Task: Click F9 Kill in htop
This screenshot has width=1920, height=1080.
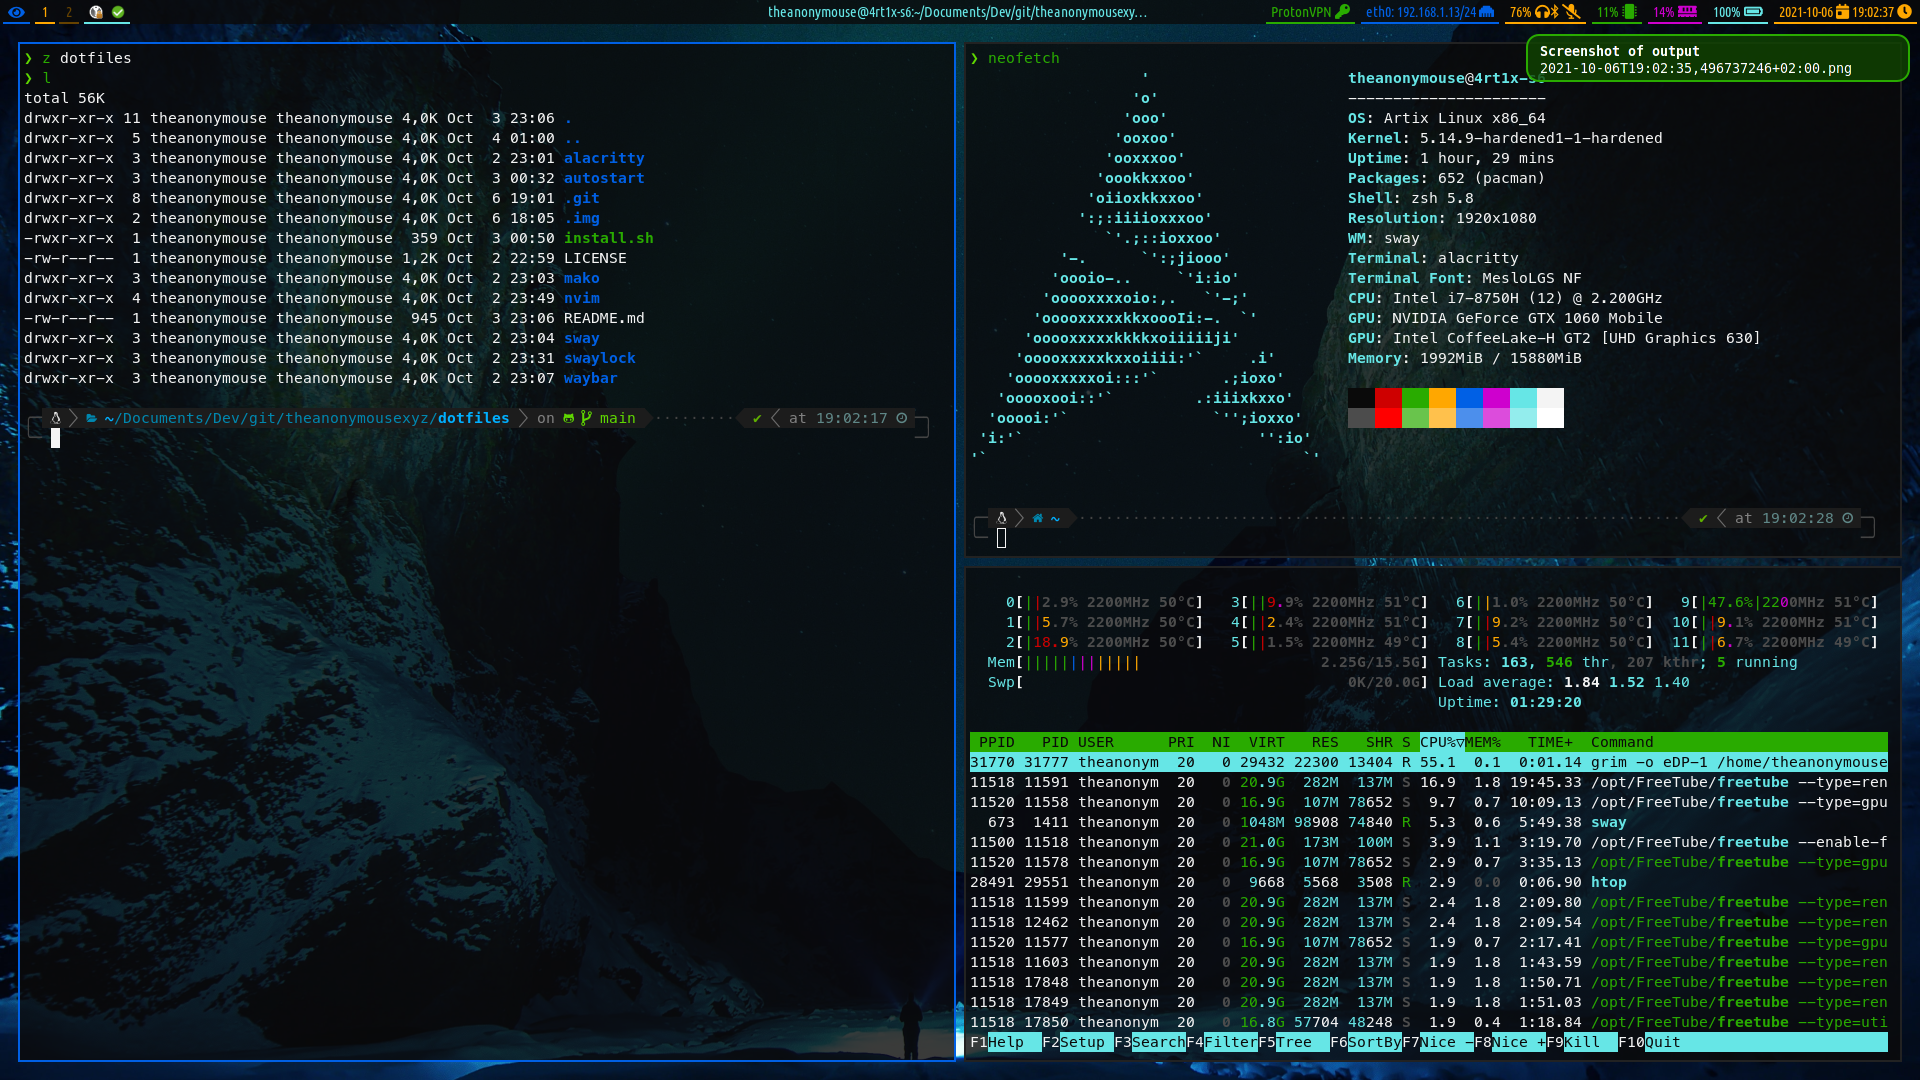Action: (1581, 1042)
